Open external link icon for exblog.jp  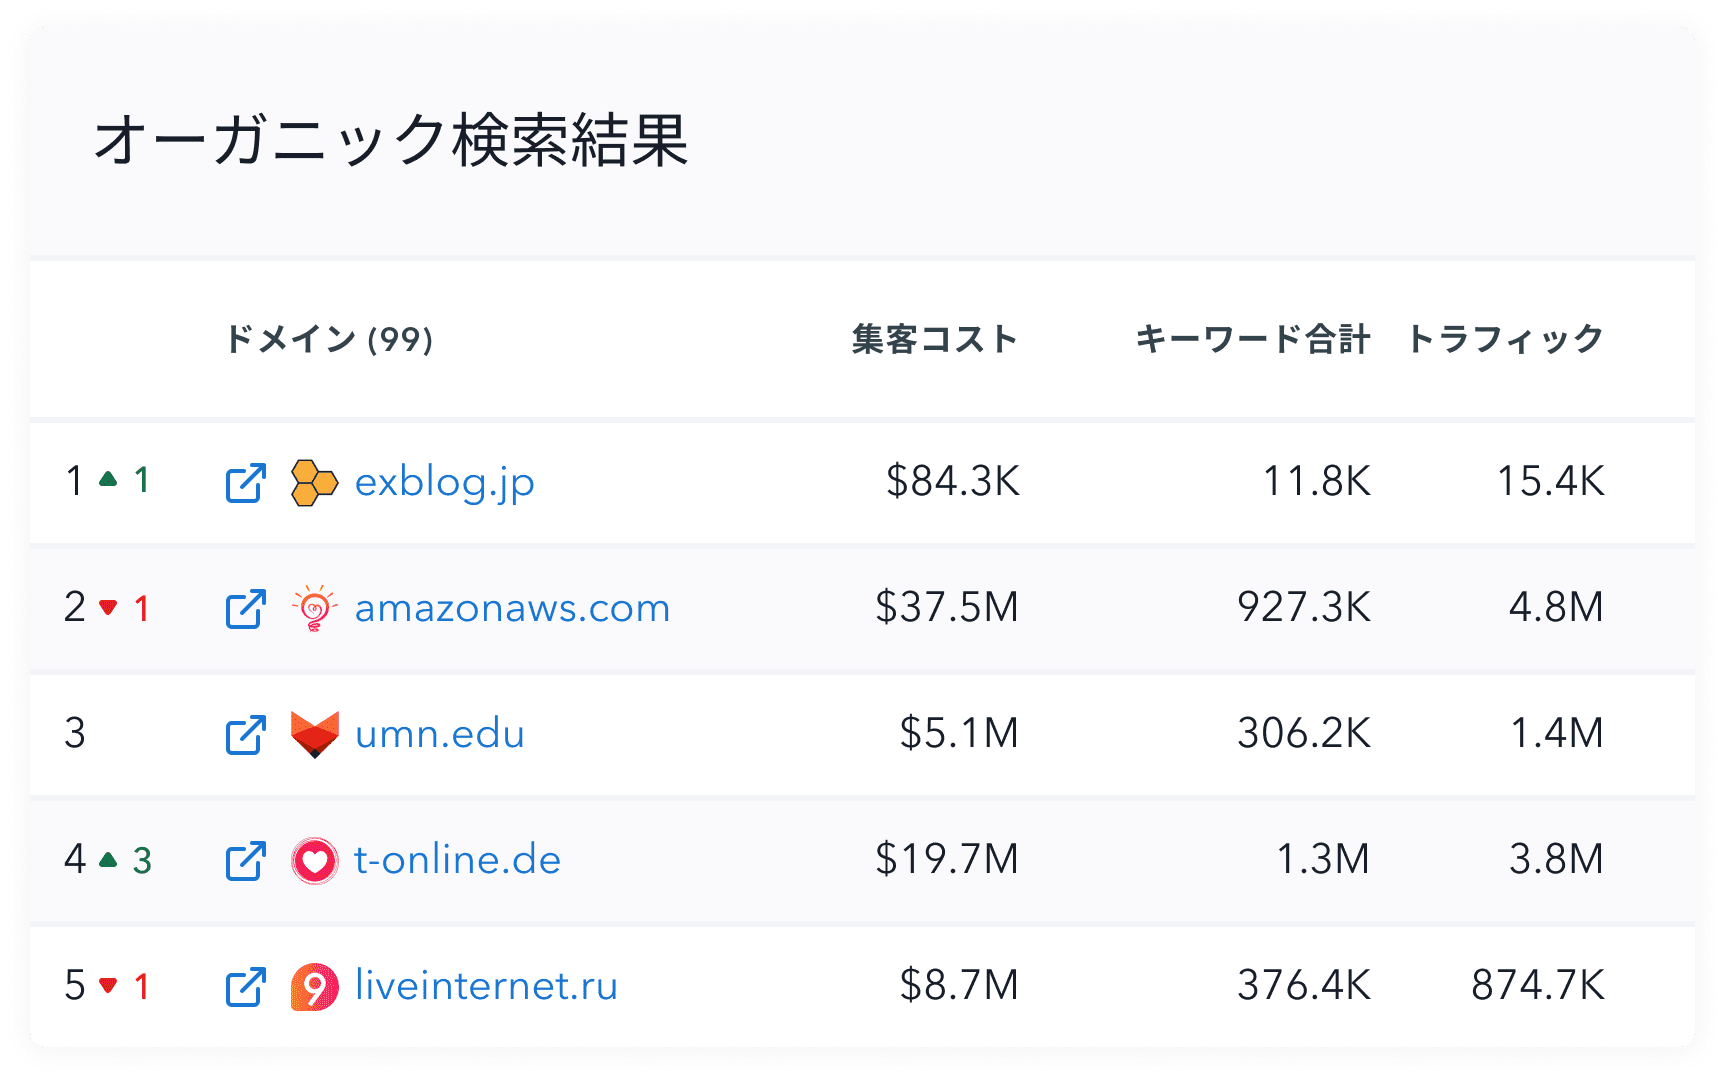(245, 483)
